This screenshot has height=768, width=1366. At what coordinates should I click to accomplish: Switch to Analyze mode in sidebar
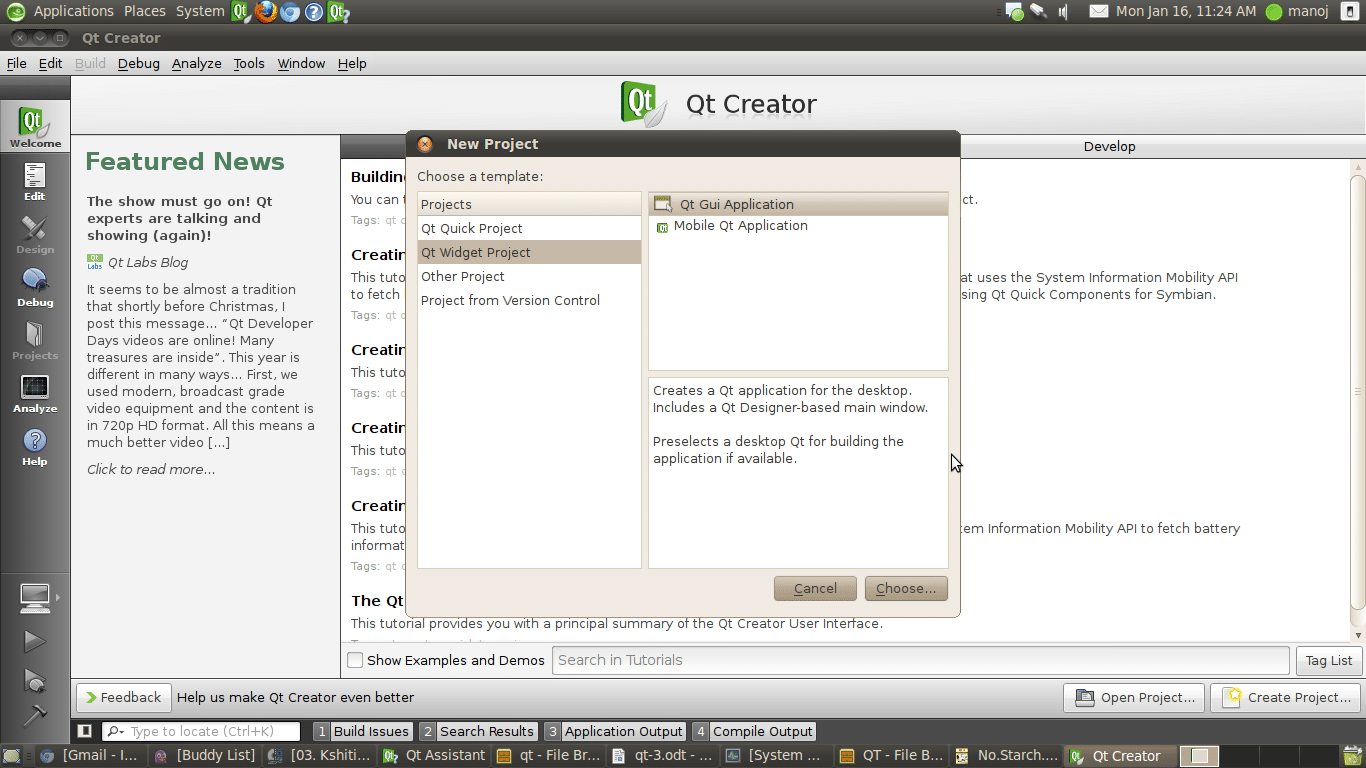(x=35, y=393)
